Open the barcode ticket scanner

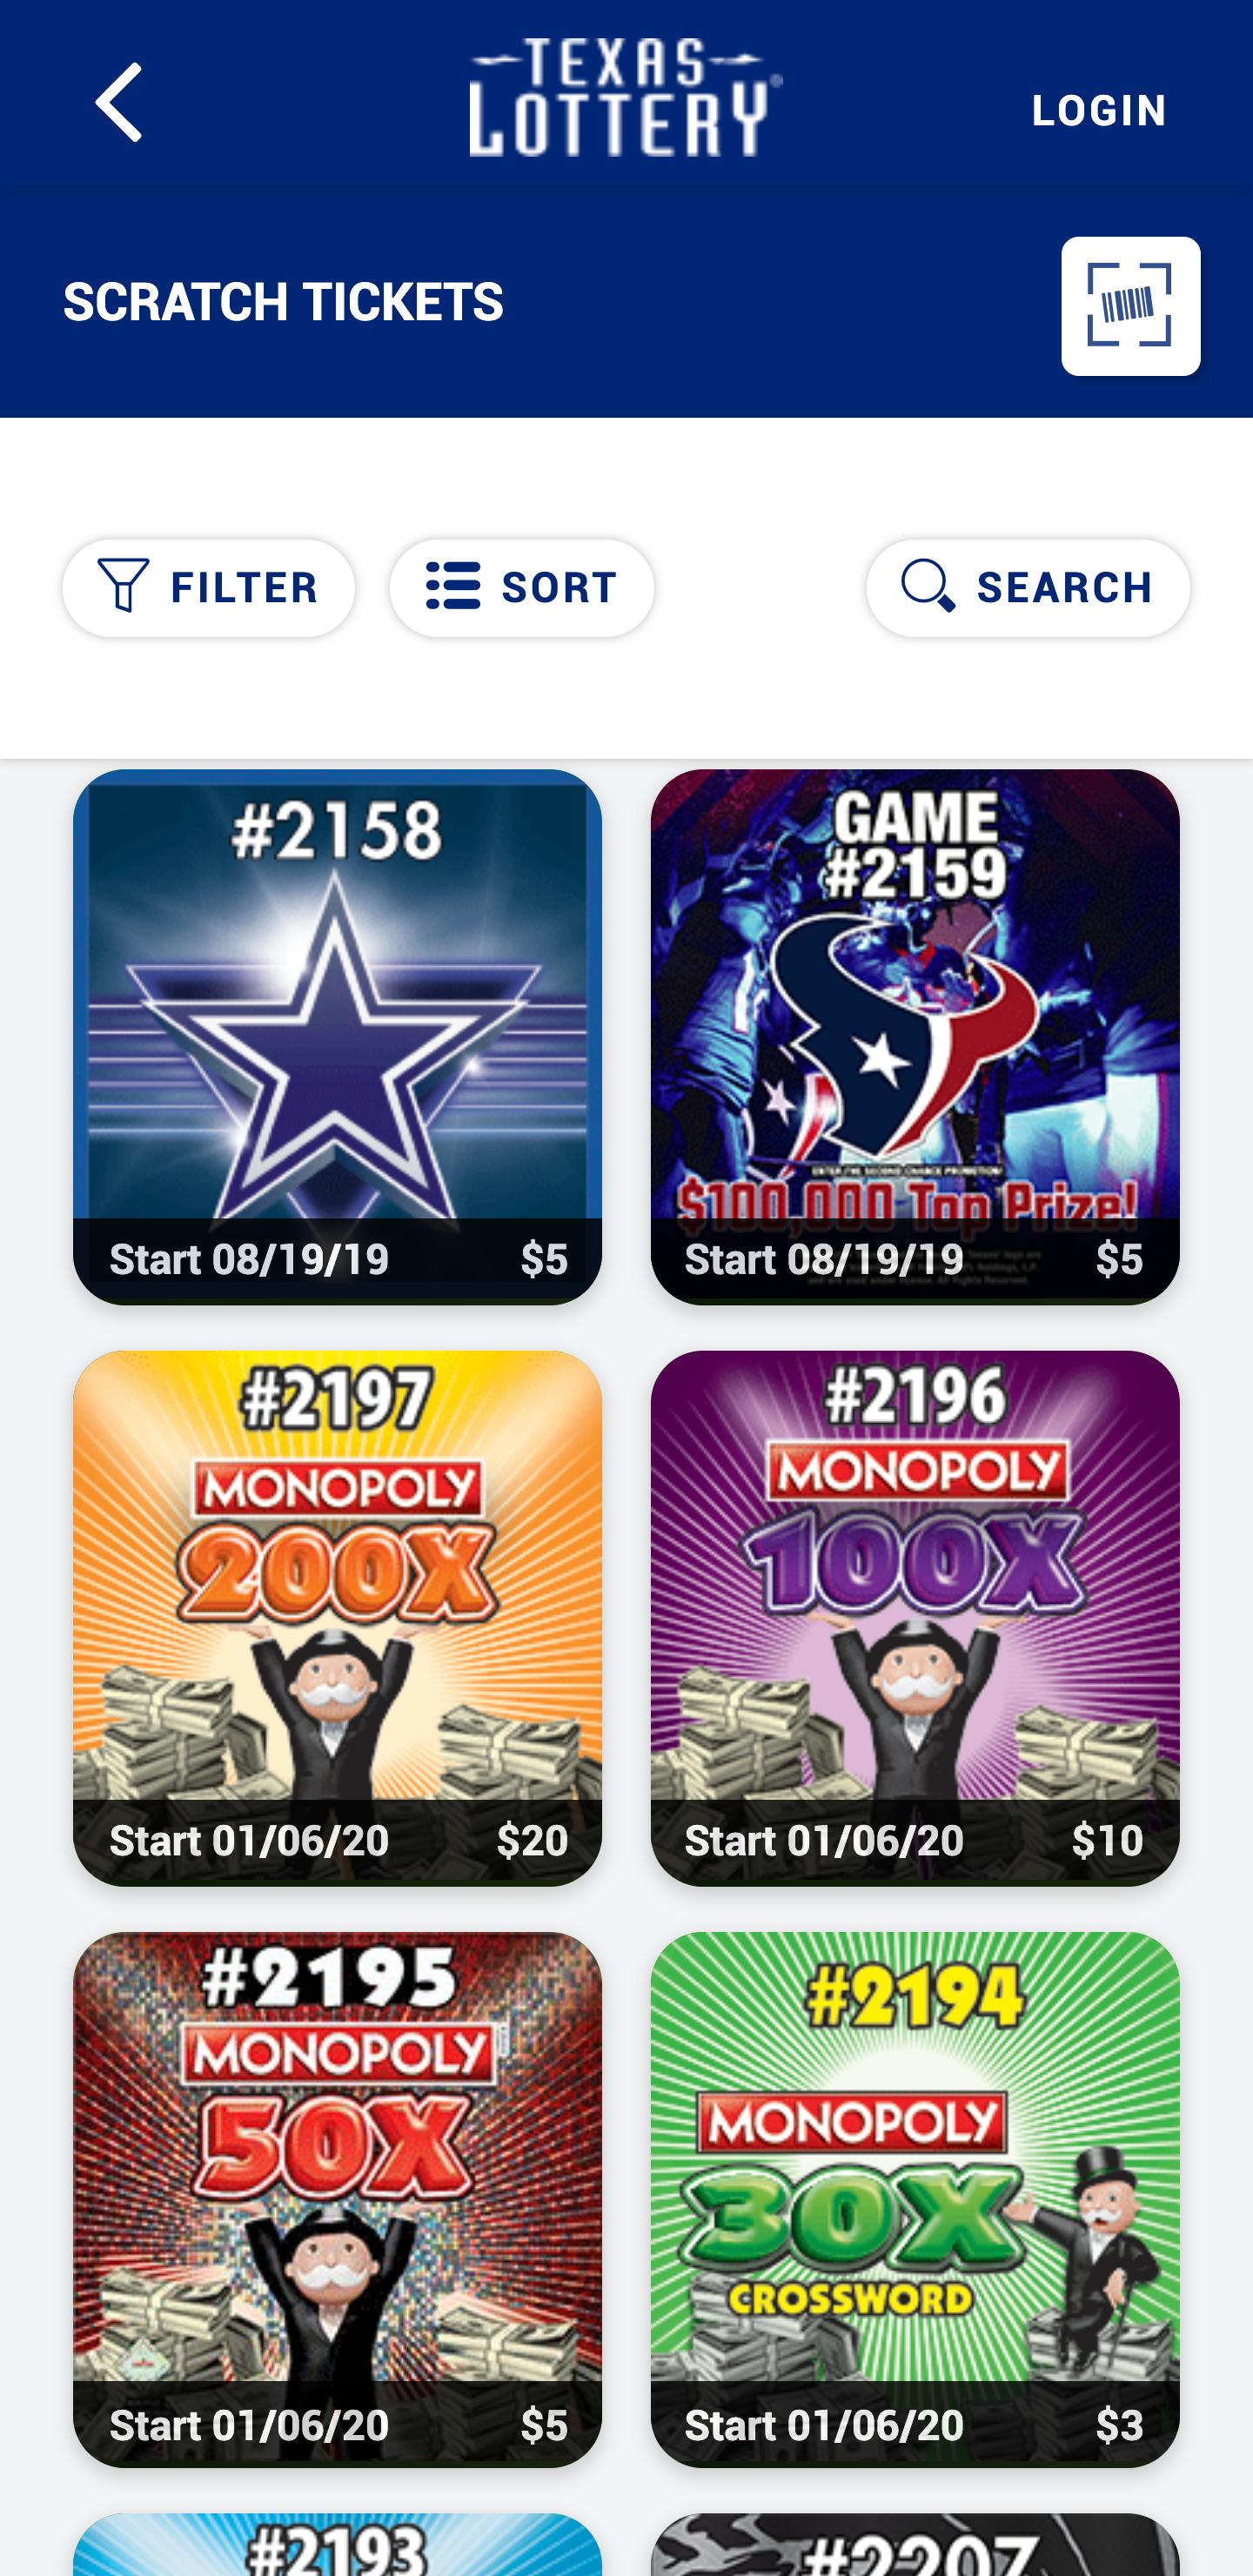pos(1130,306)
